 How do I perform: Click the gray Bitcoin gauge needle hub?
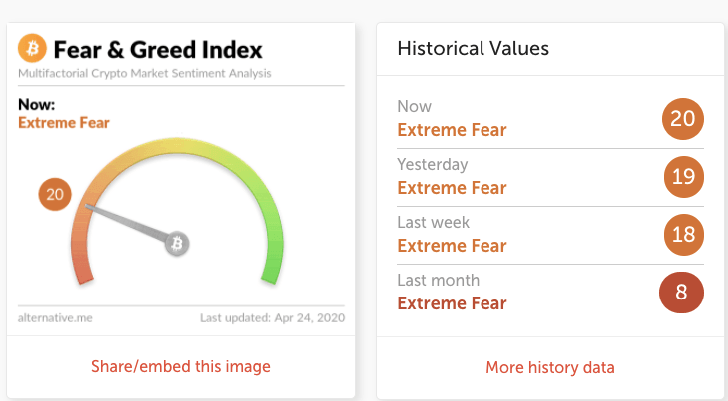click(178, 244)
